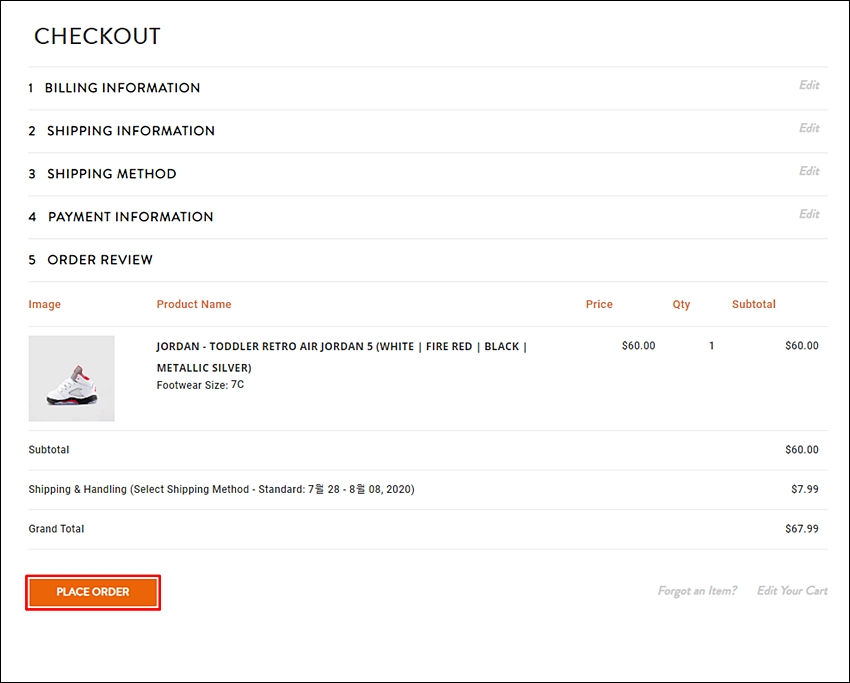Select the Qty column header
The image size is (850, 683).
681,304
